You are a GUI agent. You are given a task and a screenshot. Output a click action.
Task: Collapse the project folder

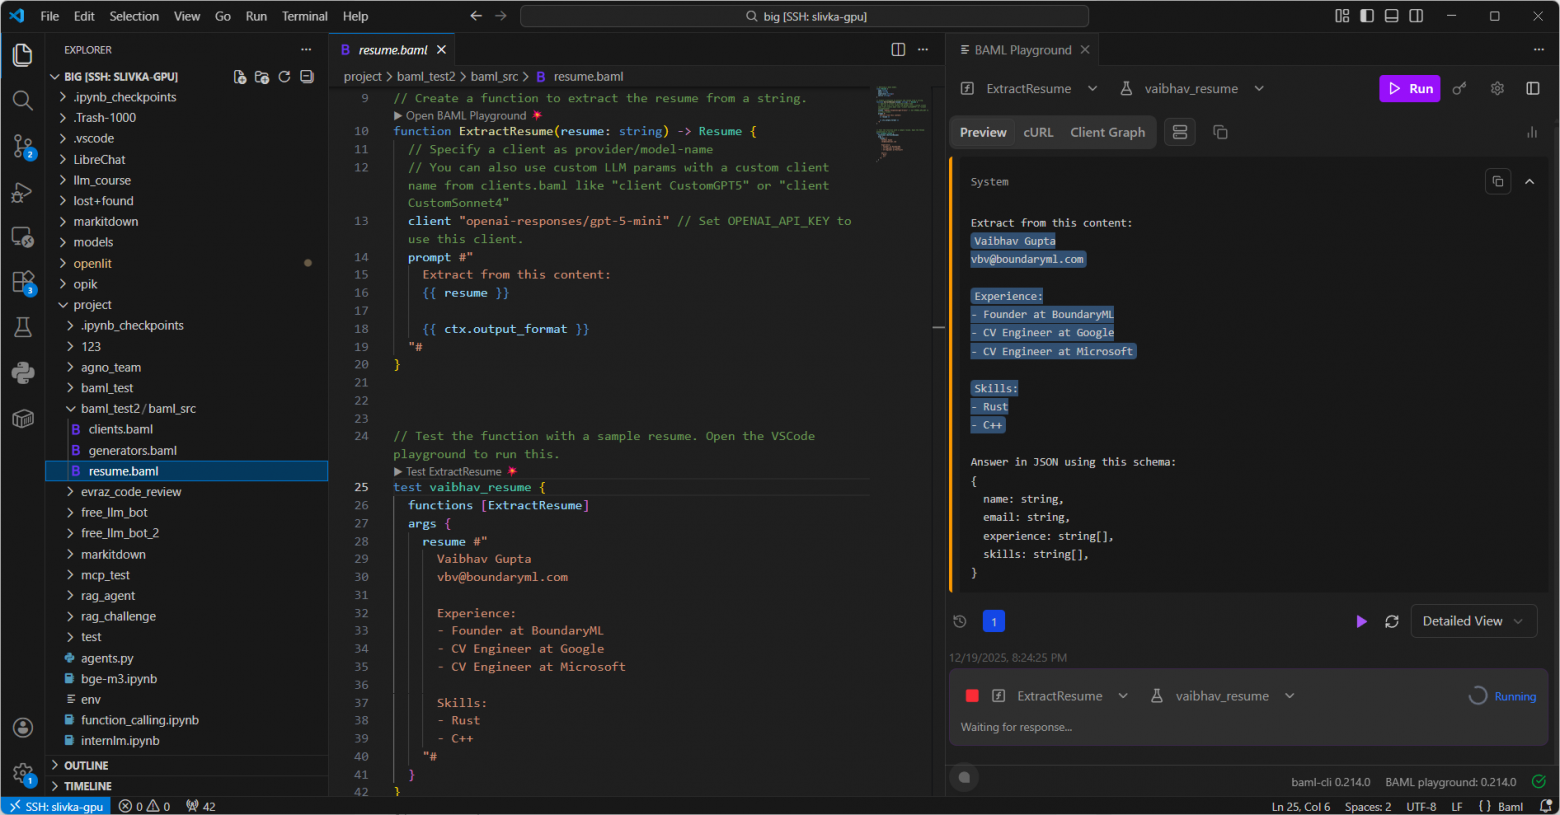click(92, 305)
